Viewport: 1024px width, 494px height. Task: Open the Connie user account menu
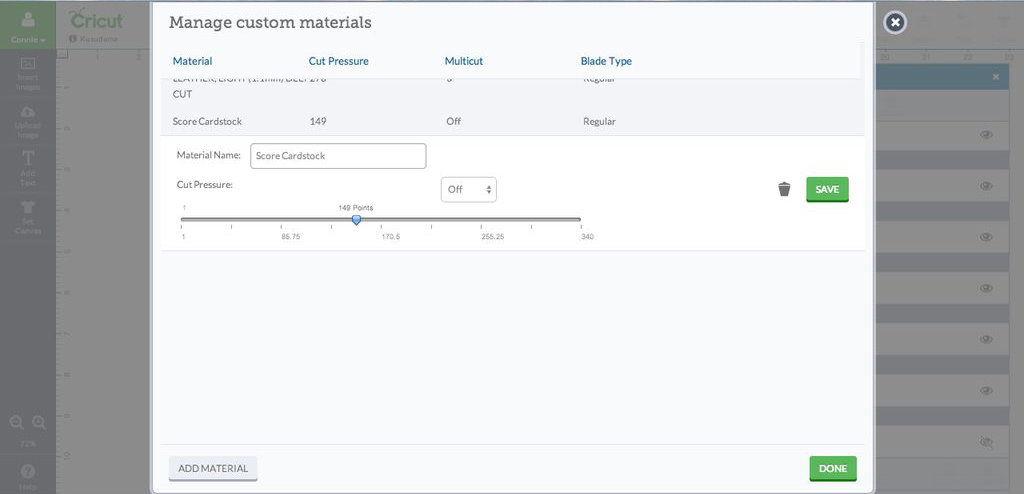(x=28, y=27)
